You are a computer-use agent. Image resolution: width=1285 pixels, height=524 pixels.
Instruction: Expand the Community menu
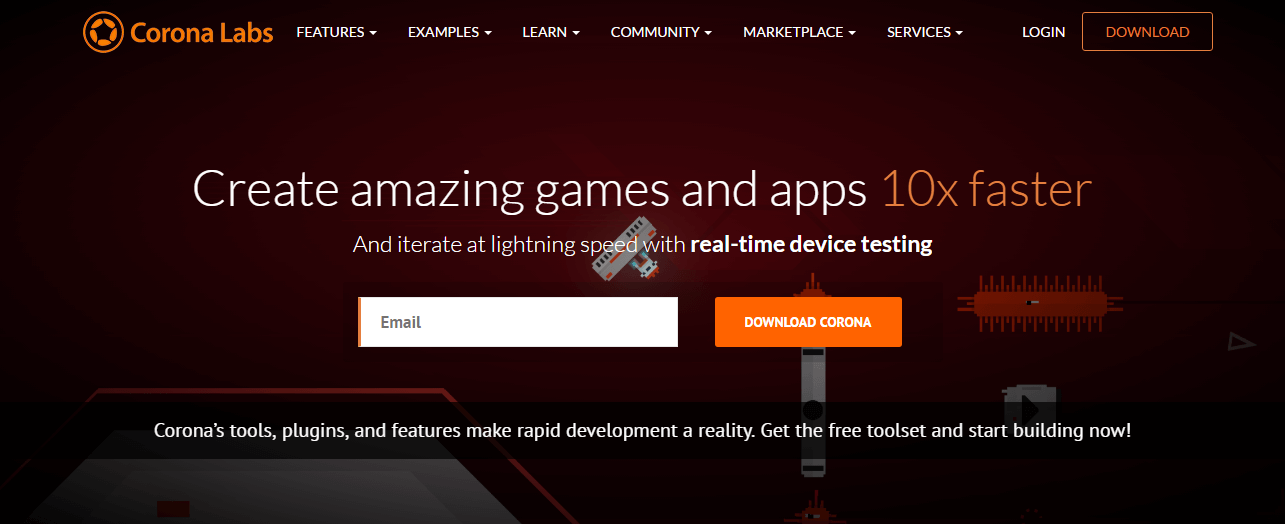pyautogui.click(x=661, y=32)
